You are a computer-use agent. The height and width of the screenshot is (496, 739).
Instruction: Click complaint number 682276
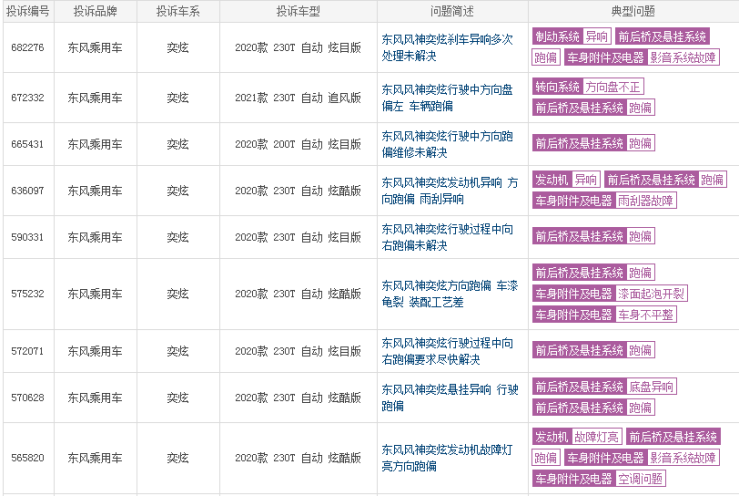pyautogui.click(x=27, y=47)
